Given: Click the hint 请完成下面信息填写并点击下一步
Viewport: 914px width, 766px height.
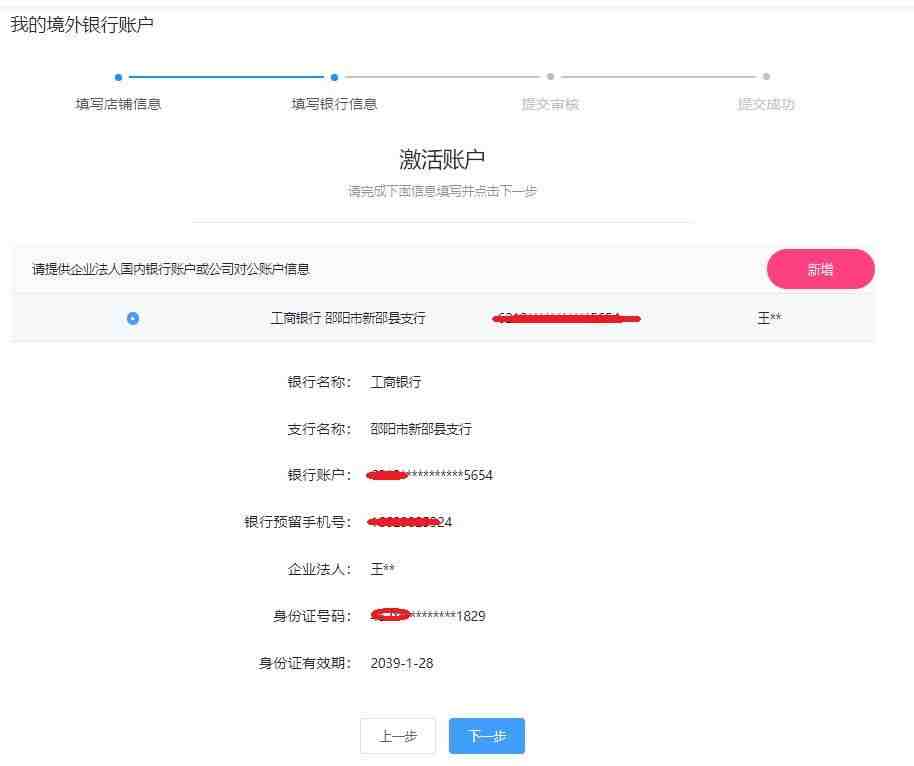Looking at the screenshot, I should coord(442,191).
